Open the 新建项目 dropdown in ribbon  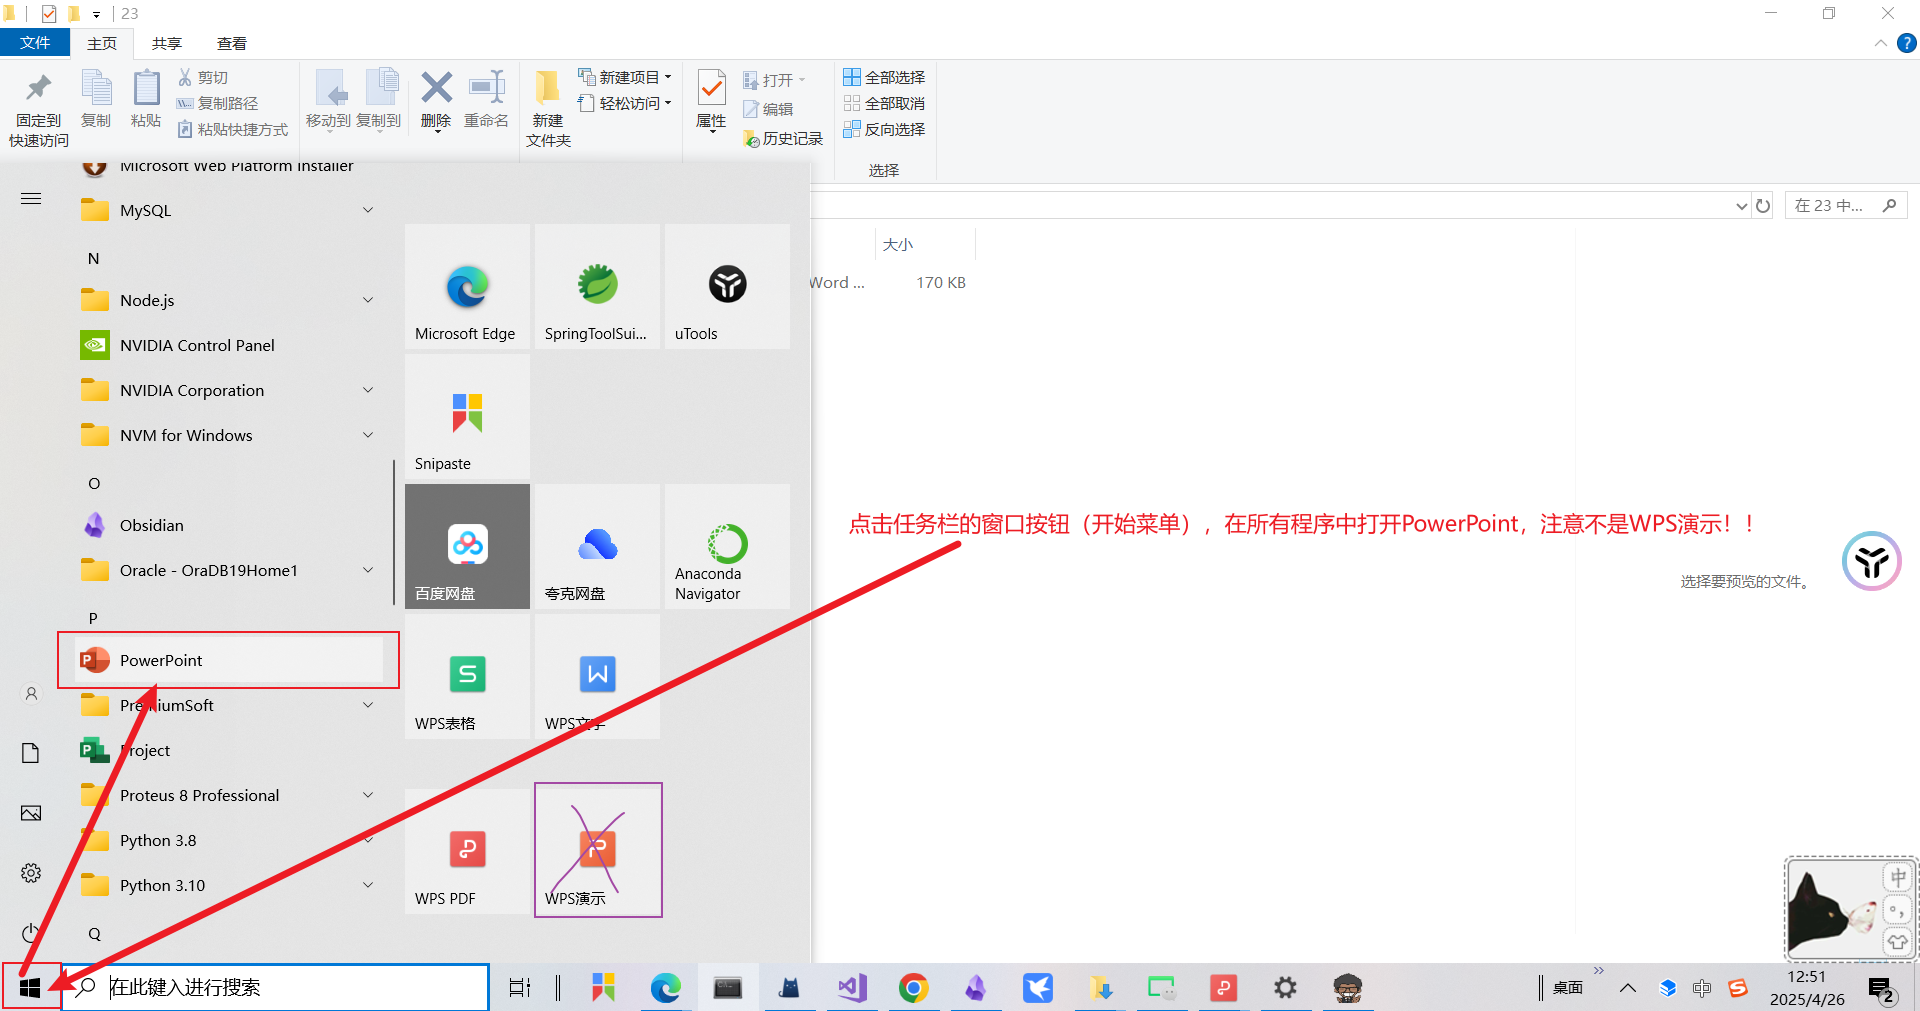(x=625, y=77)
